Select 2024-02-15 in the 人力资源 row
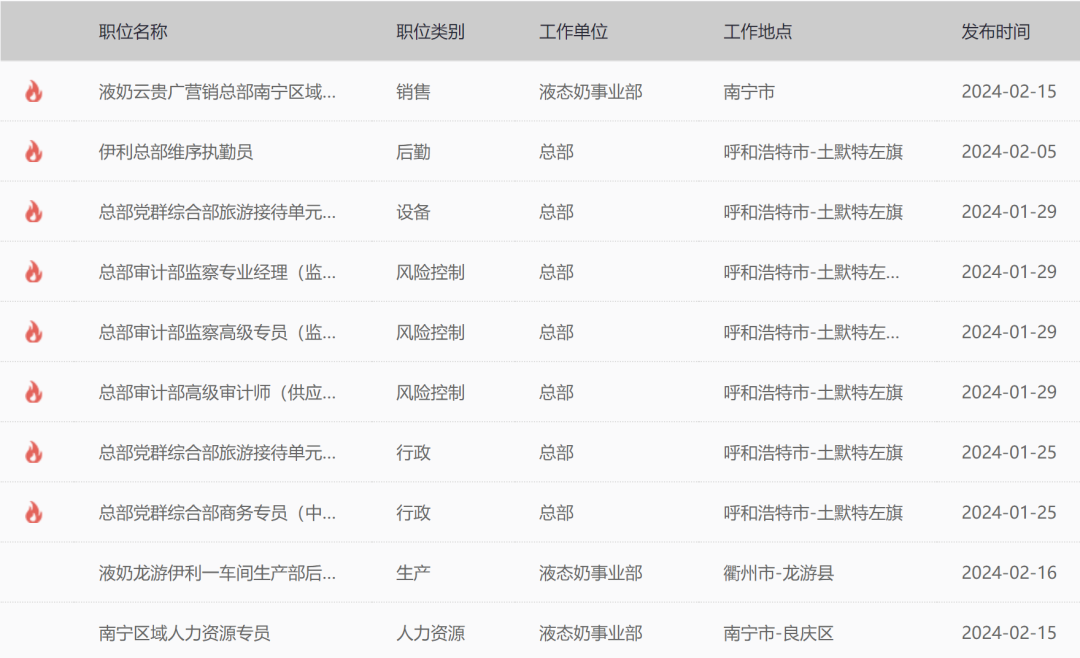This screenshot has width=1080, height=658. [1009, 633]
